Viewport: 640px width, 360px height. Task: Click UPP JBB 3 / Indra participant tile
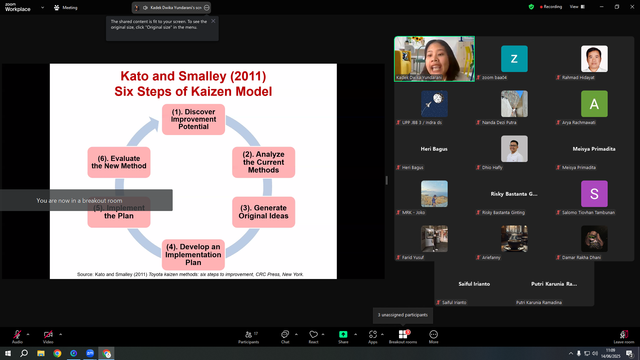(434, 104)
